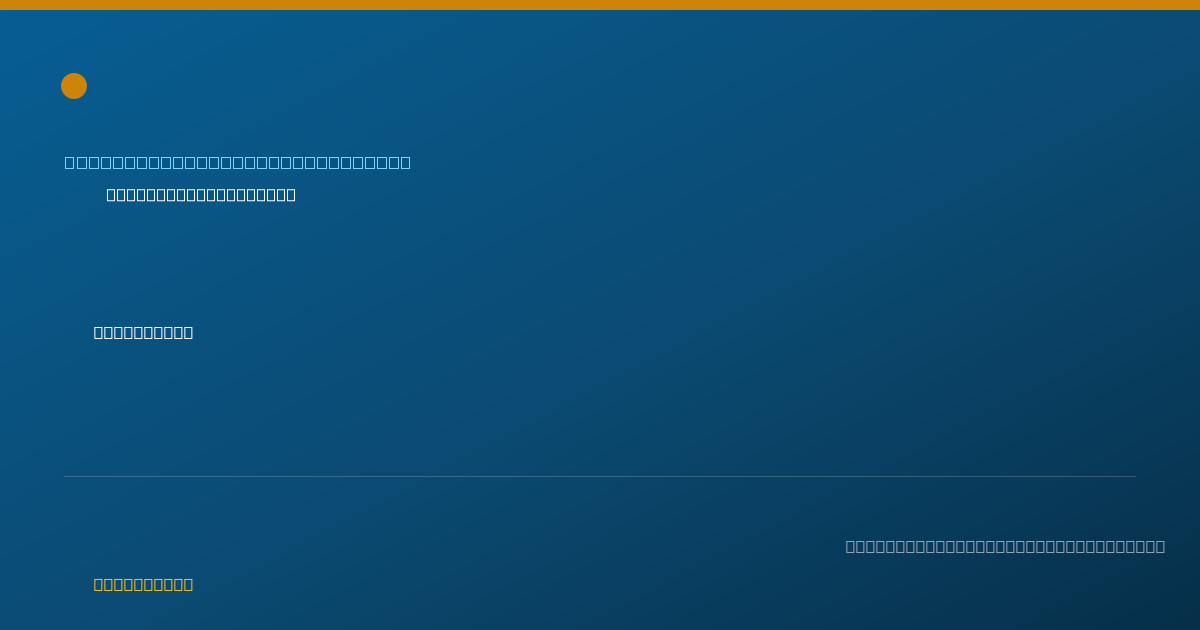Click the middle of the gray footer text
The width and height of the screenshot is (1200, 630).
(x=1005, y=546)
